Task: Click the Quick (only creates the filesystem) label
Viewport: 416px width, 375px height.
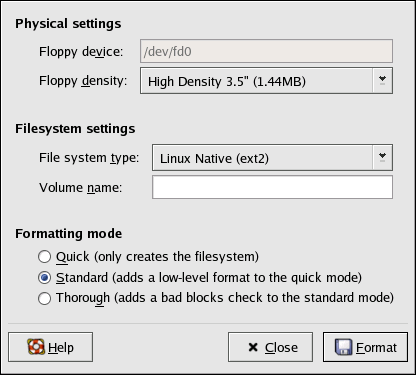Action: [x=157, y=257]
